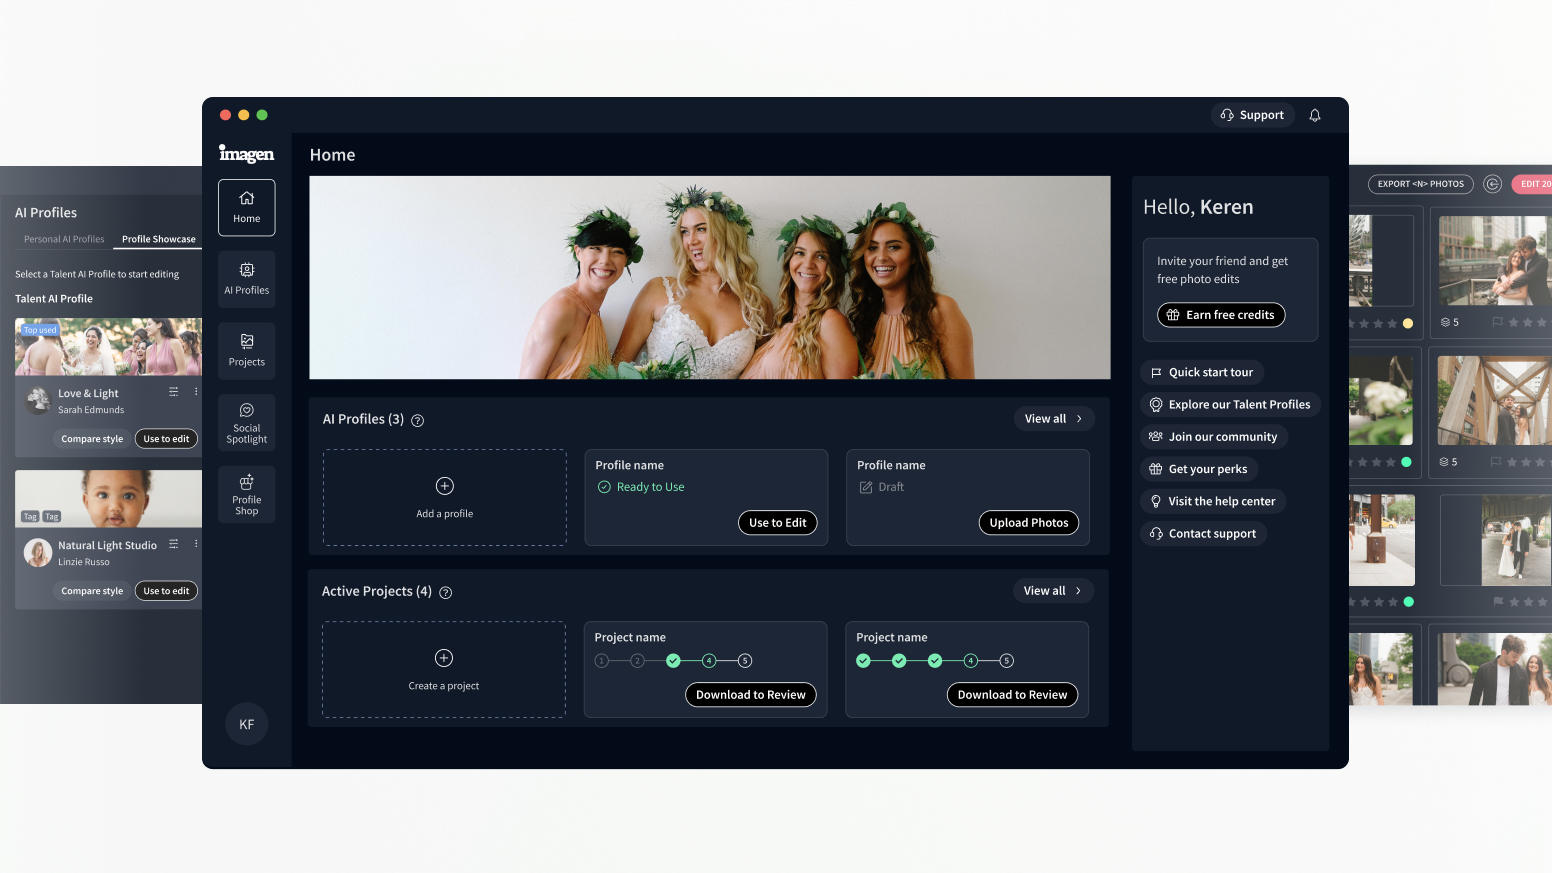Click Compare style for Love & Light
This screenshot has height=873, width=1552.
click(x=92, y=439)
